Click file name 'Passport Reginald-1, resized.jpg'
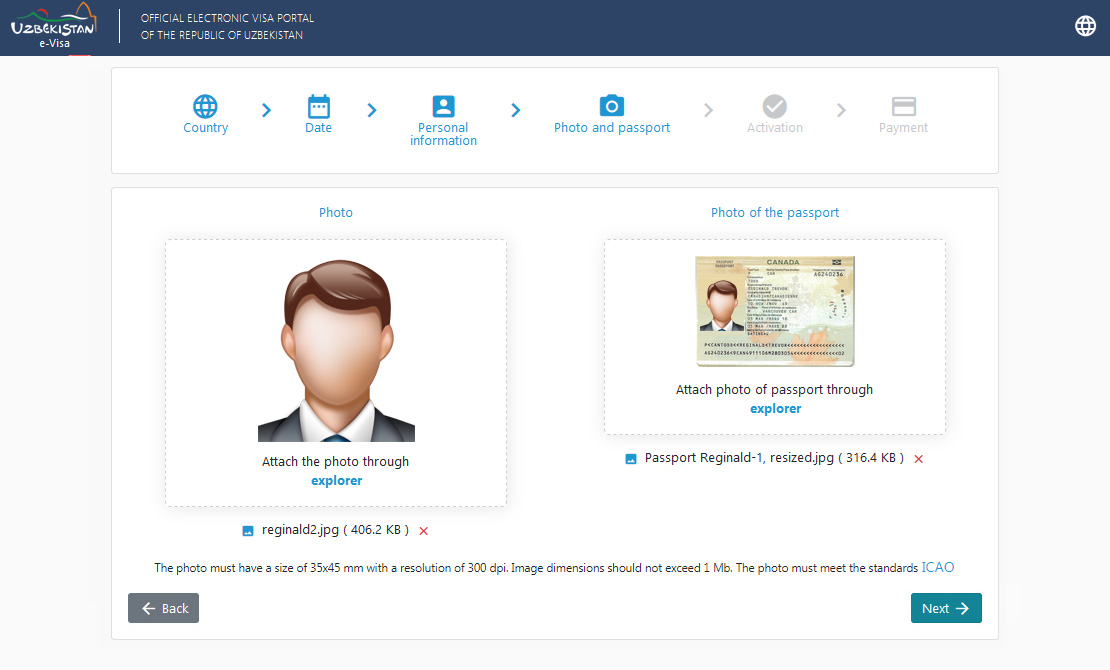This screenshot has height=670, width=1110. [x=739, y=458]
